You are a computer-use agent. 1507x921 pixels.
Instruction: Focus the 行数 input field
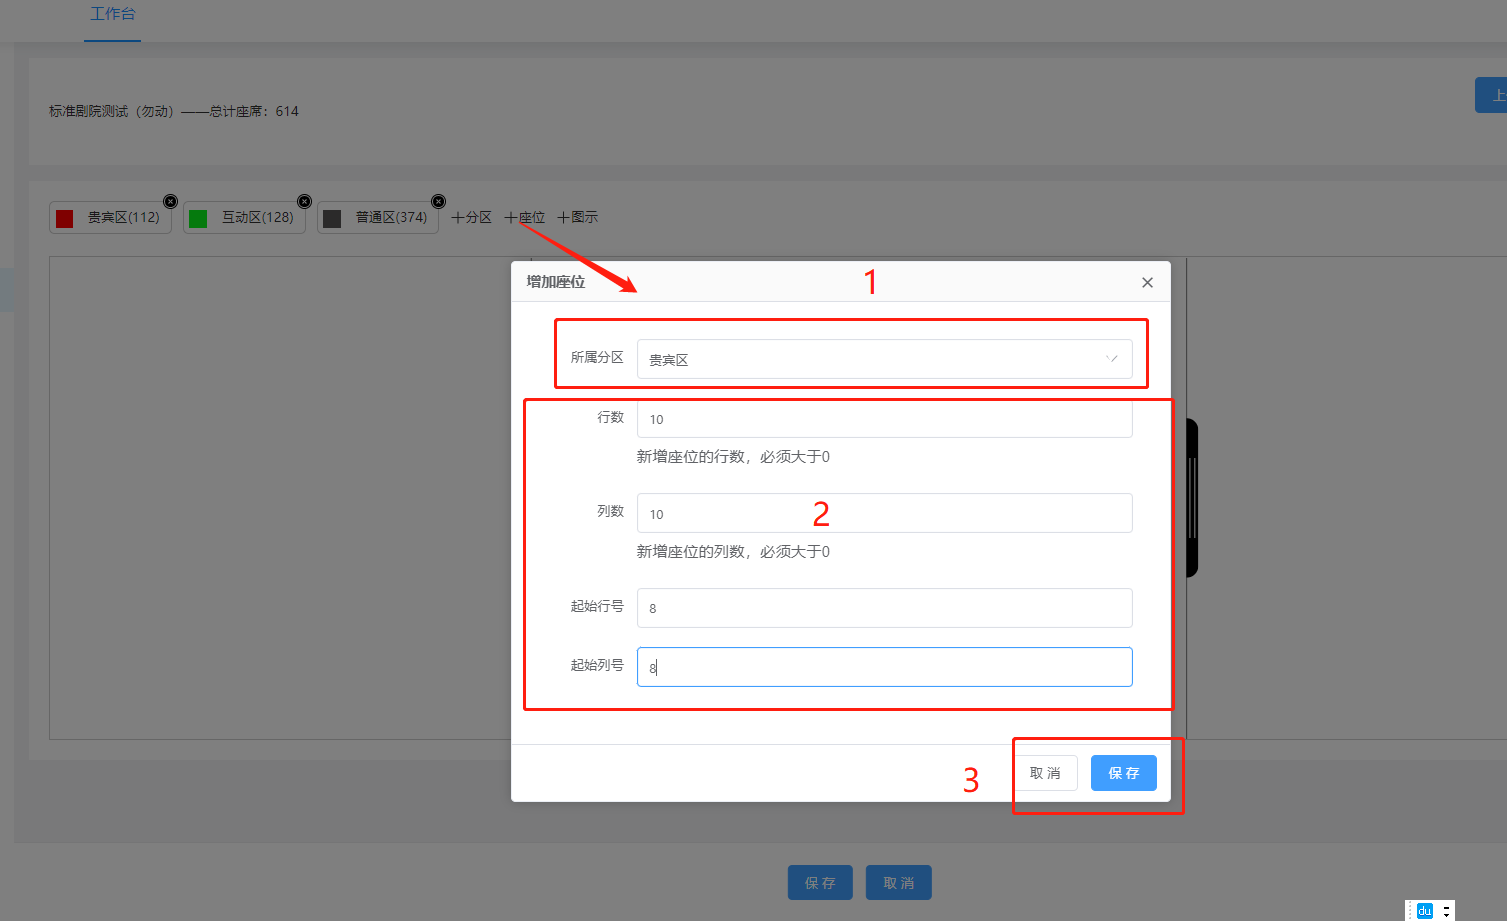tap(884, 419)
